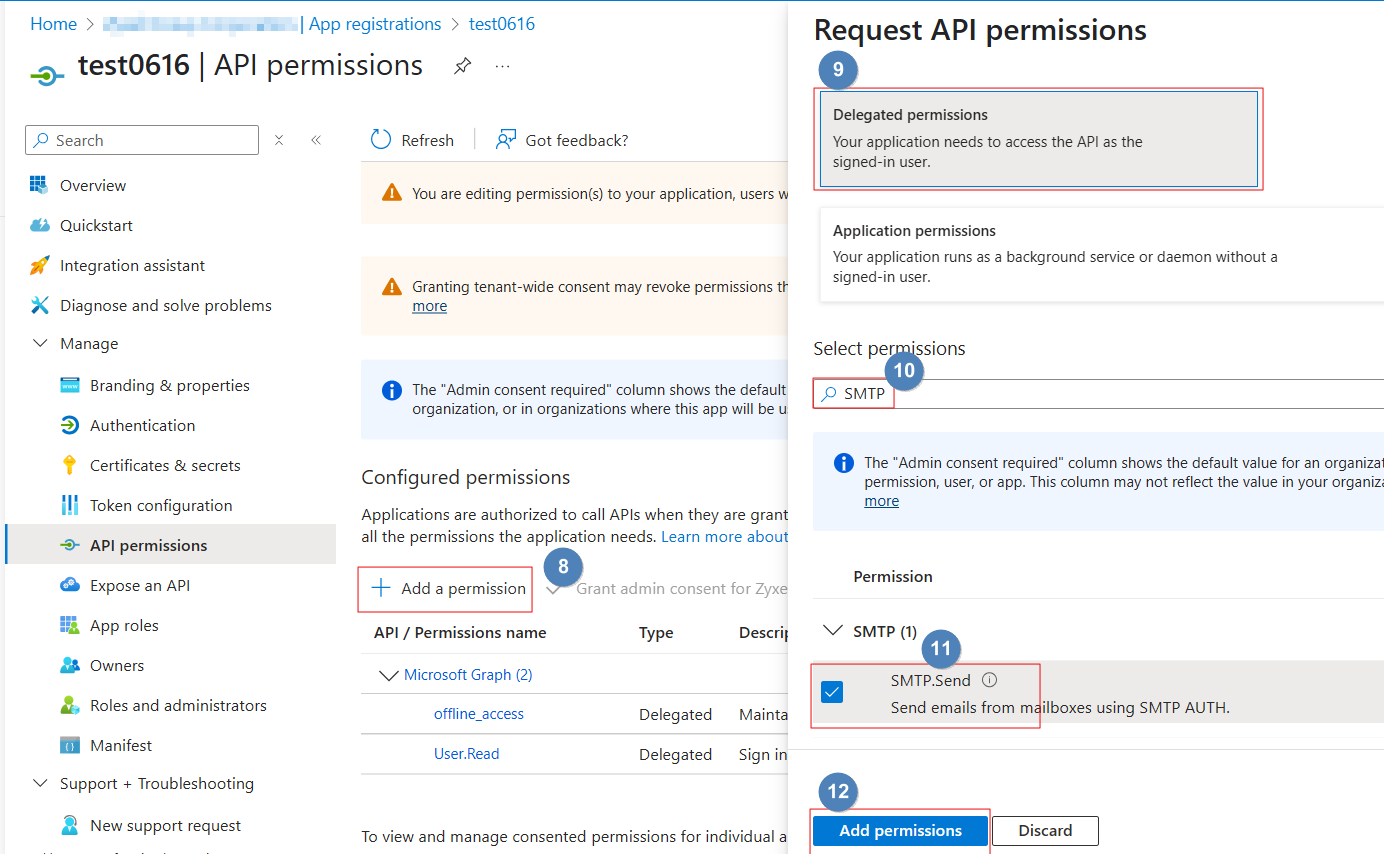
Task: Click the Diagnose and solve problems wrench icon
Action: [x=39, y=305]
